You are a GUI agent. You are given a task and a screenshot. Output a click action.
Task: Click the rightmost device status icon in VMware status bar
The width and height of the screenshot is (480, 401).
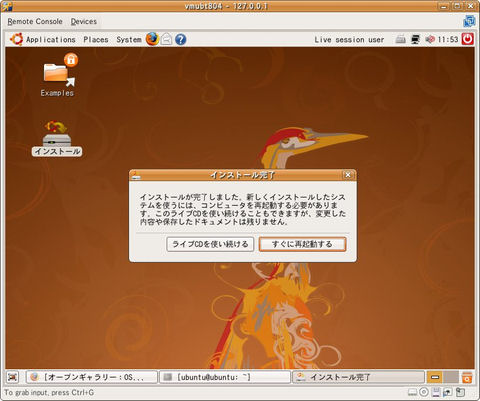coord(460,392)
